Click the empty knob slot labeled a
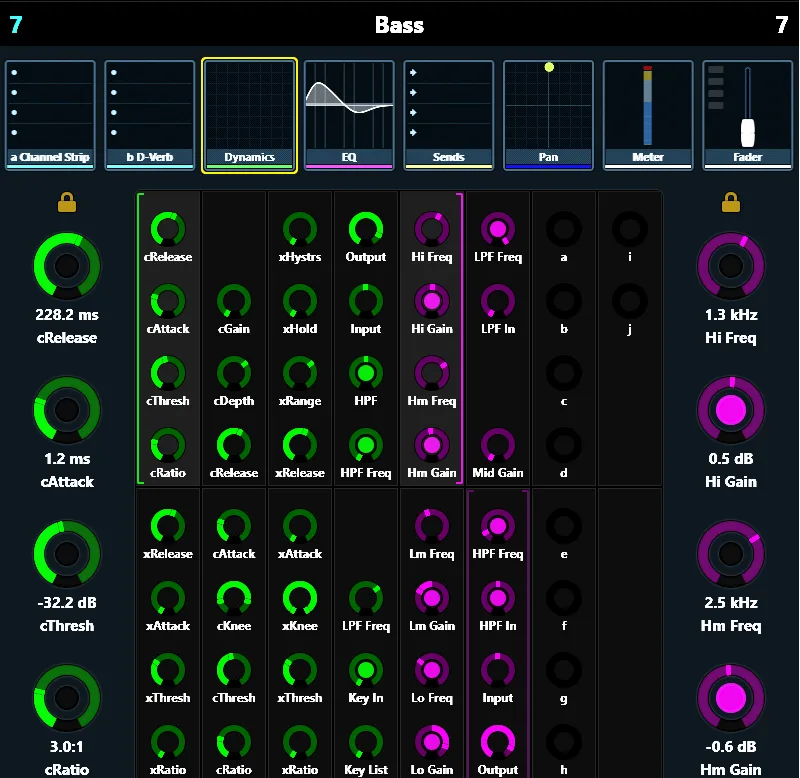Image resolution: width=800 pixels, height=778 pixels. pos(564,229)
